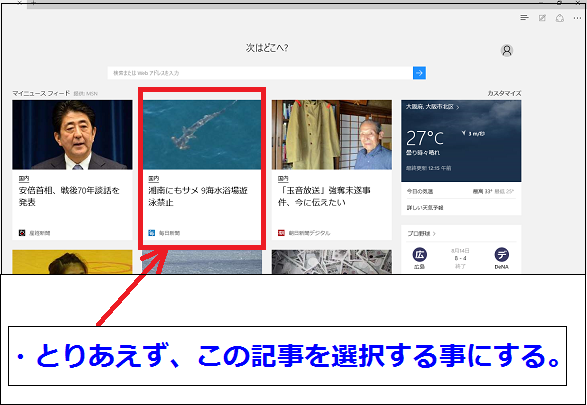Screen dimensions: 587x405
Task: Select the マイニュース フィード heading
Action: pyautogui.click(x=41, y=93)
